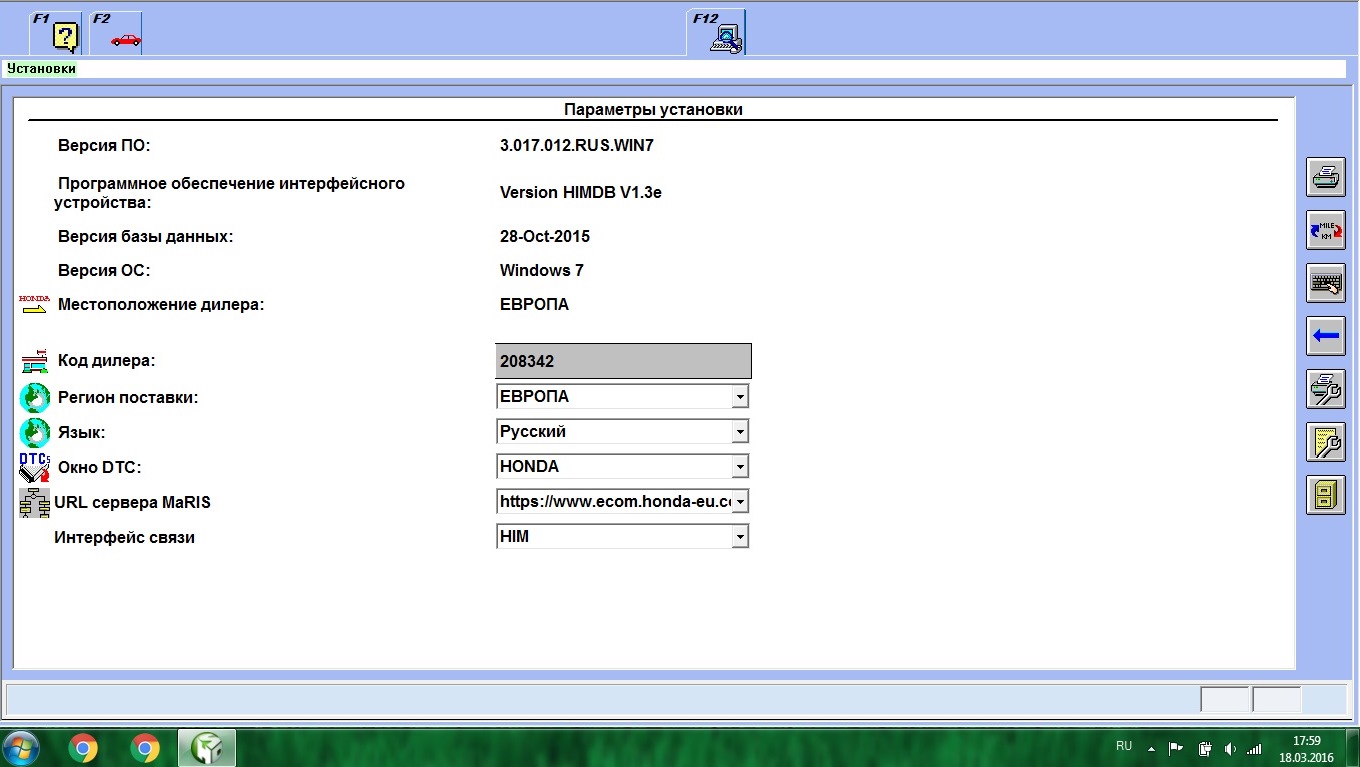
Task: Toggle the MILE/km units conversion icon
Action: 1326,230
